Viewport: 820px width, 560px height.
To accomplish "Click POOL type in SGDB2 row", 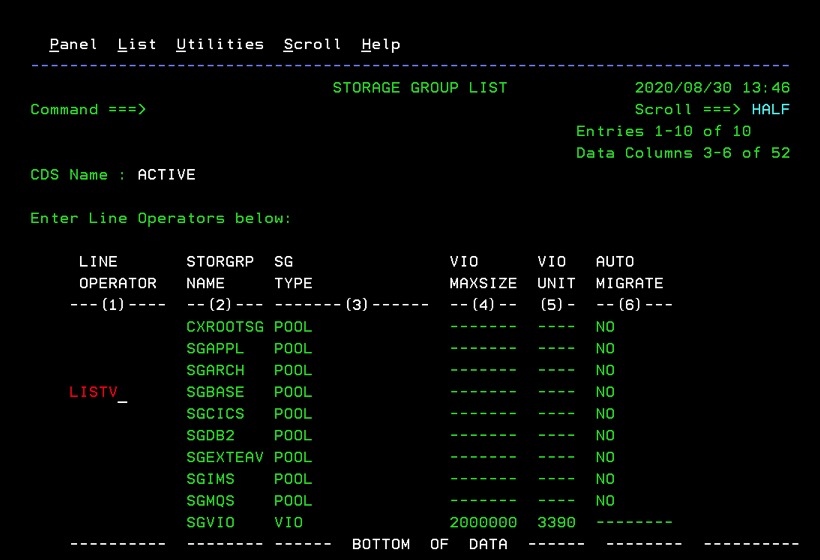I will click(x=293, y=436).
